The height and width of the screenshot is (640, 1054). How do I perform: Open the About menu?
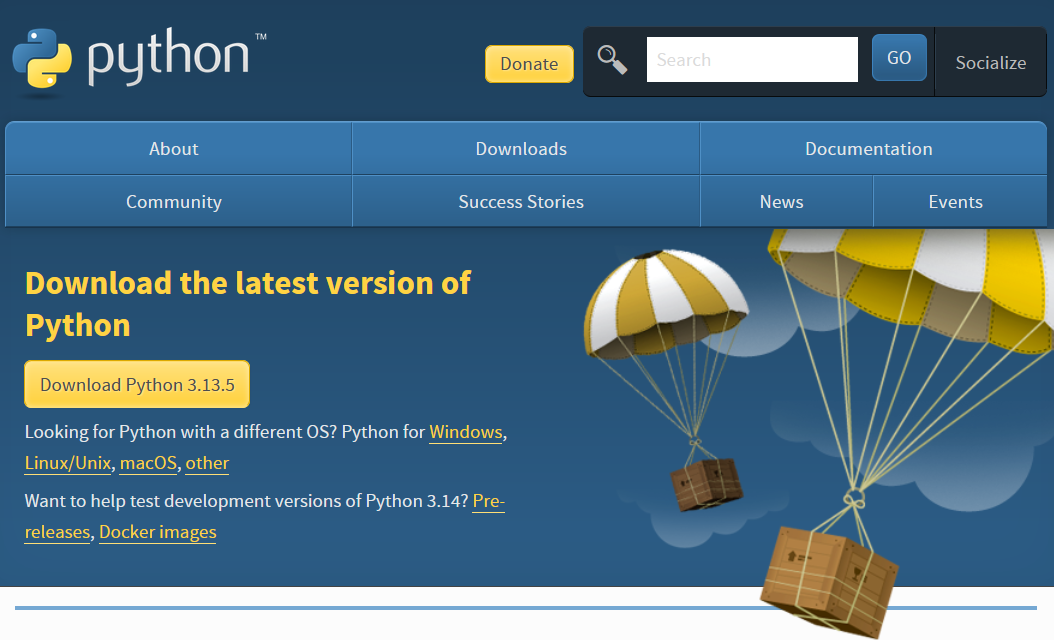click(x=174, y=149)
